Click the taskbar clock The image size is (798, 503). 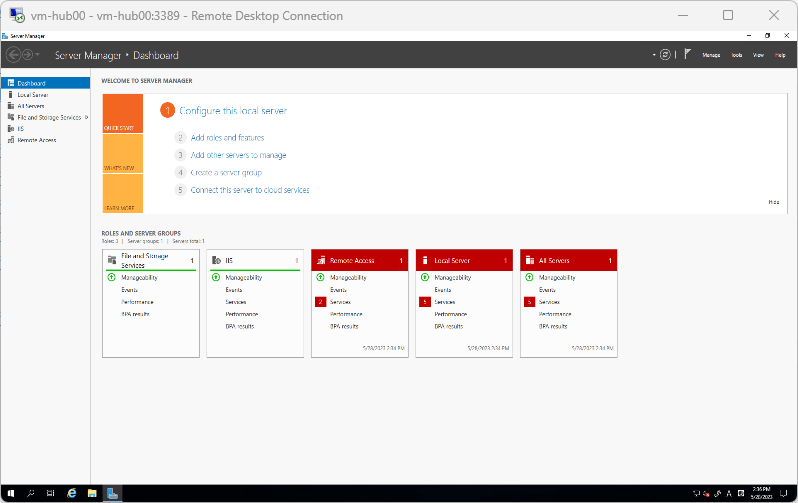761,493
